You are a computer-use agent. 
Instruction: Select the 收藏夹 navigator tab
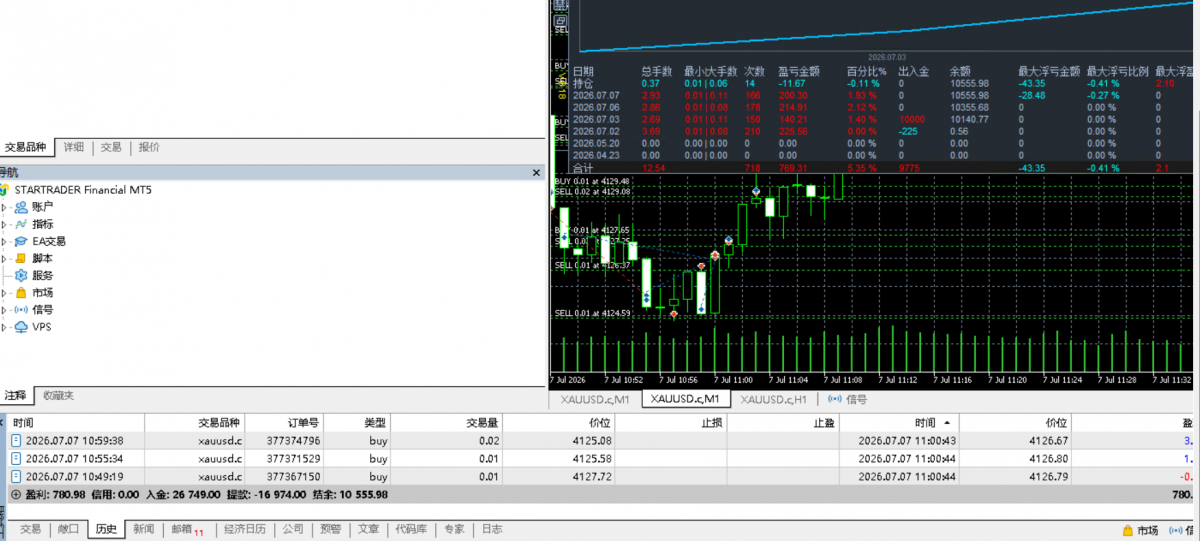58,395
